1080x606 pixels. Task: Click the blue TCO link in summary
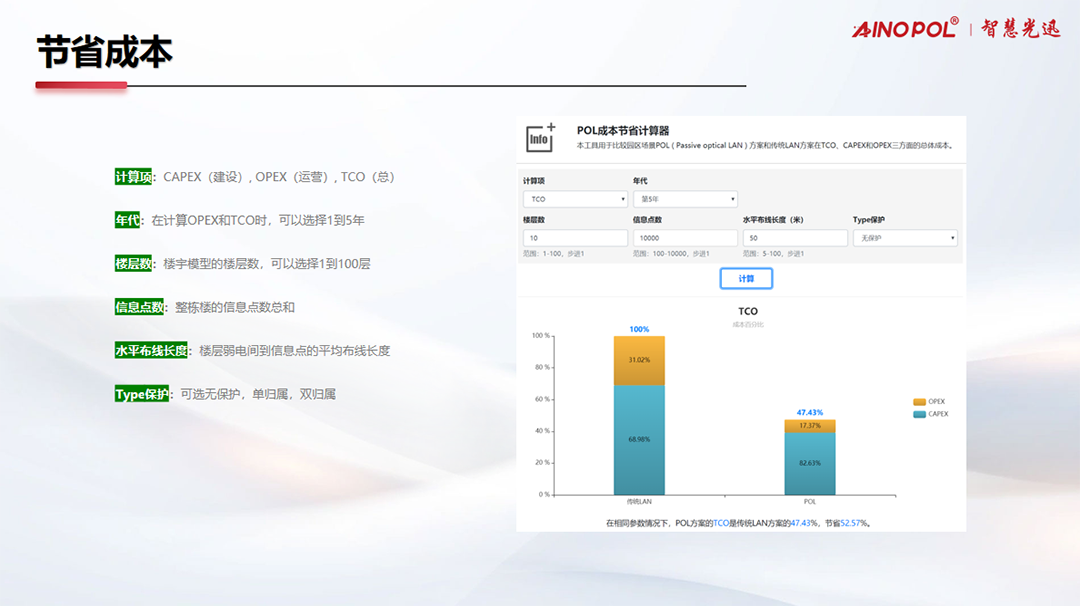tap(720, 523)
